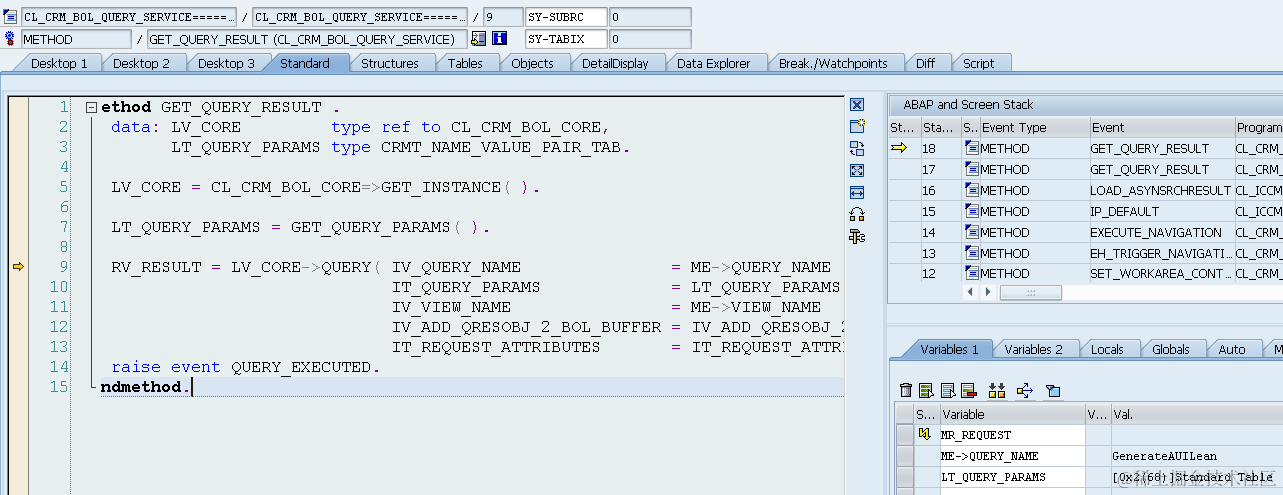Click the trash icon in the variables toolbar
The image size is (1283, 495).
point(906,390)
